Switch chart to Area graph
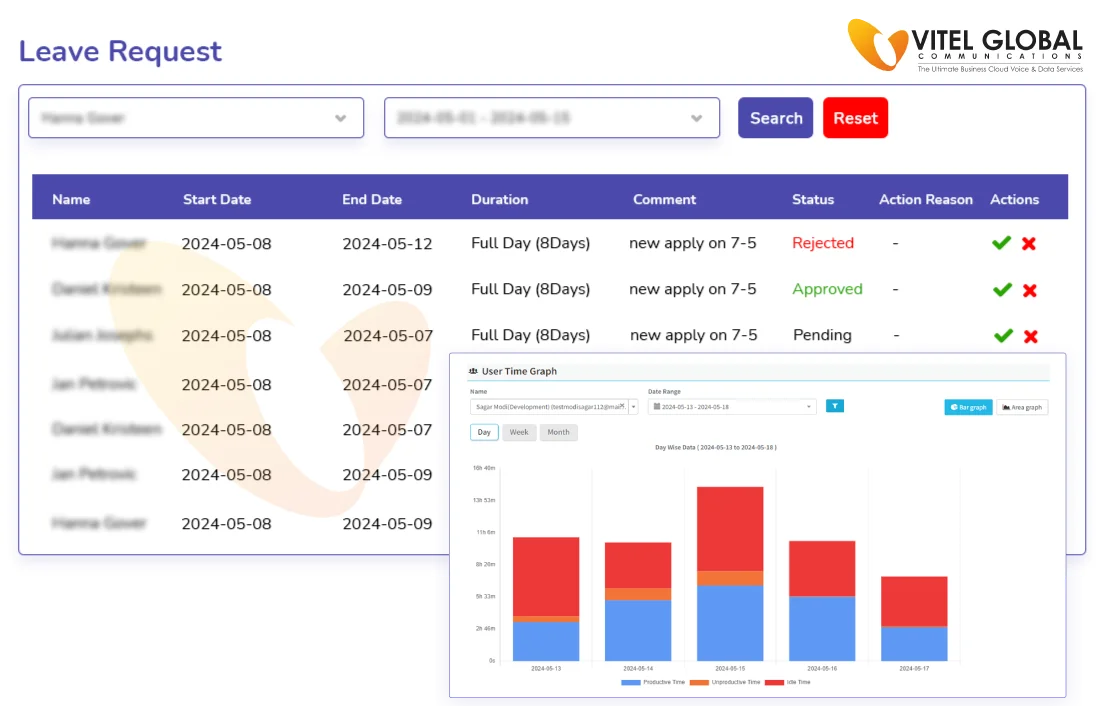 (x=1021, y=407)
